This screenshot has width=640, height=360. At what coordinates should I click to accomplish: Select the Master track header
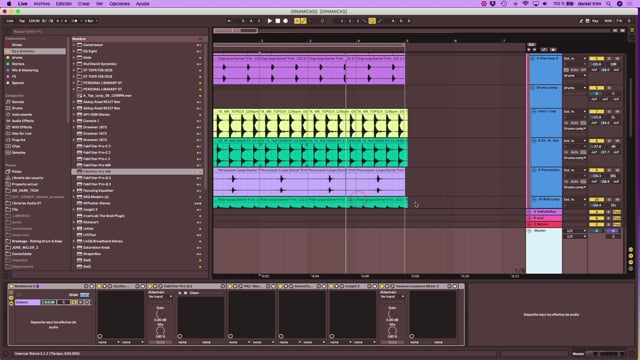(544, 251)
